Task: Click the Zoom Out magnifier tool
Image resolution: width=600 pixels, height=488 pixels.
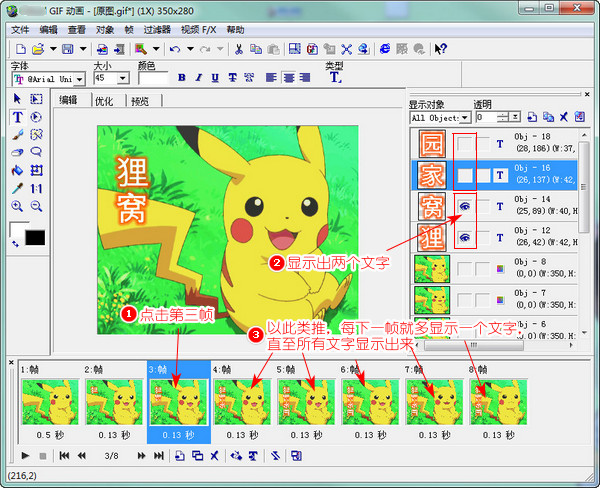Action: (36, 206)
